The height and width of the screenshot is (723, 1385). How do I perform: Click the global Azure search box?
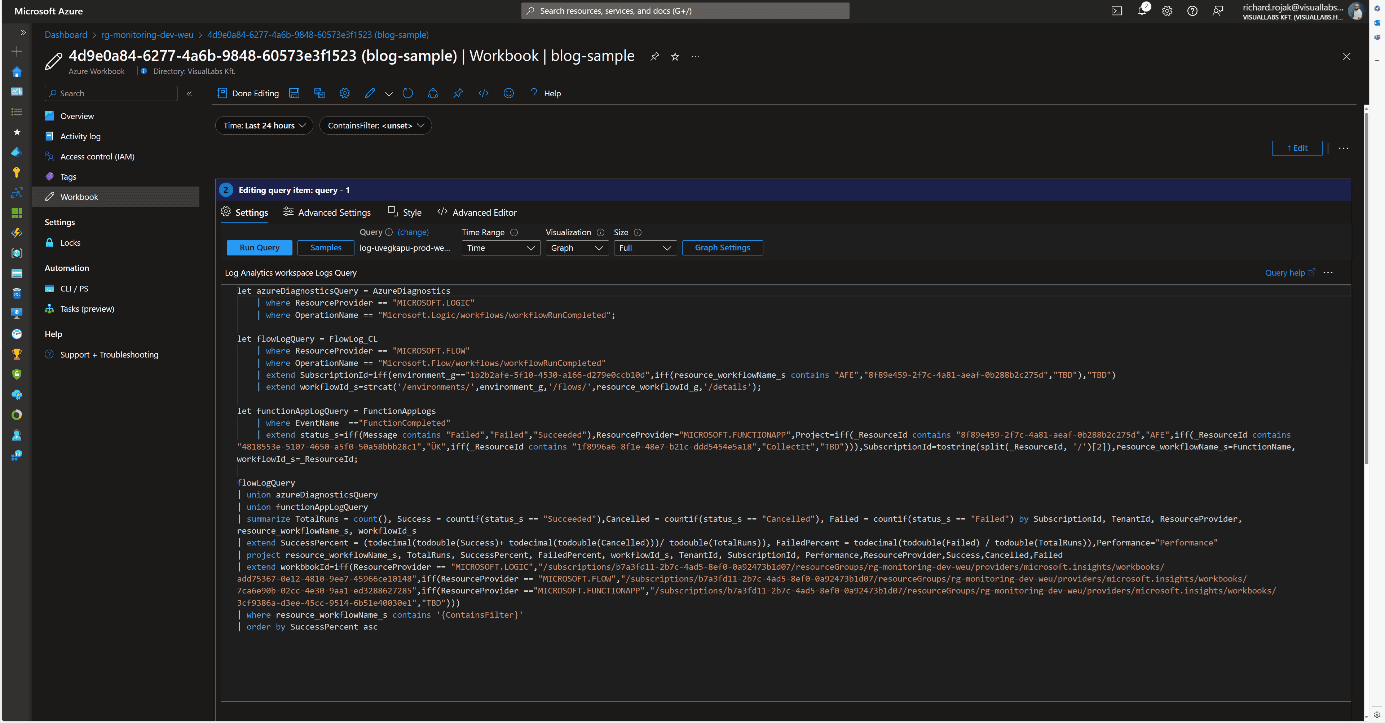pos(685,10)
